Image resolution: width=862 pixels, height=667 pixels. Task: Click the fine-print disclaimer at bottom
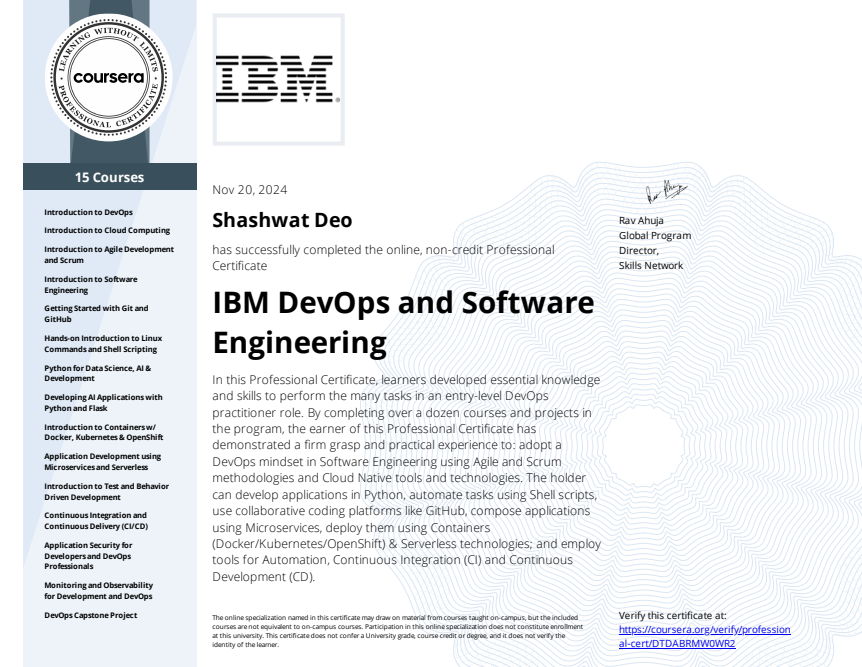pyautogui.click(x=397, y=631)
